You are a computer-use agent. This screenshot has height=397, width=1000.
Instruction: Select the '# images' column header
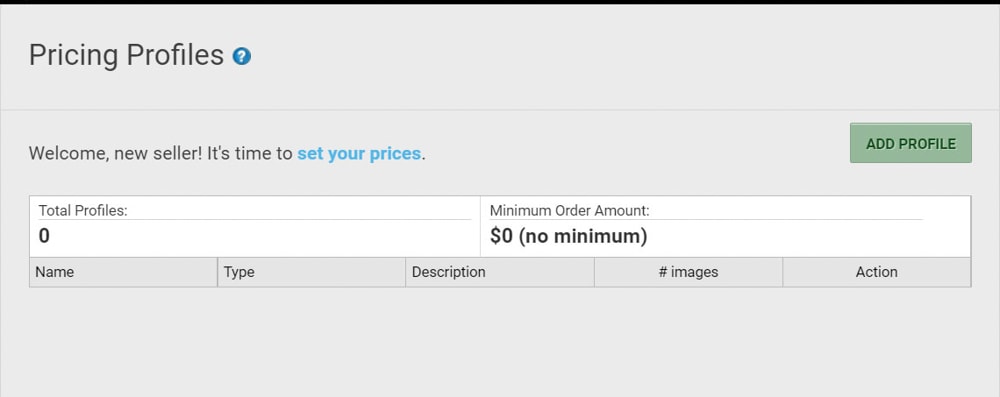(688, 272)
